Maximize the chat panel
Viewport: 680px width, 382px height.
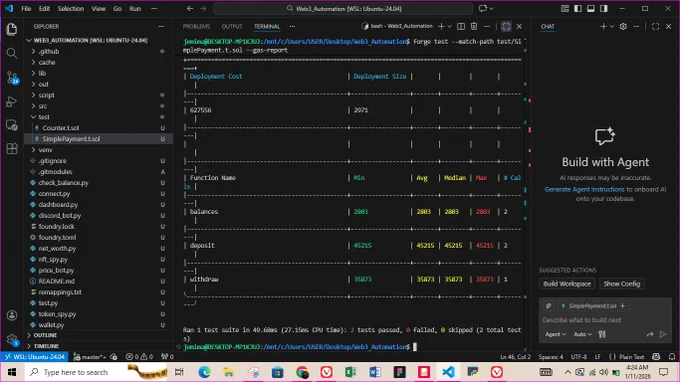point(656,26)
